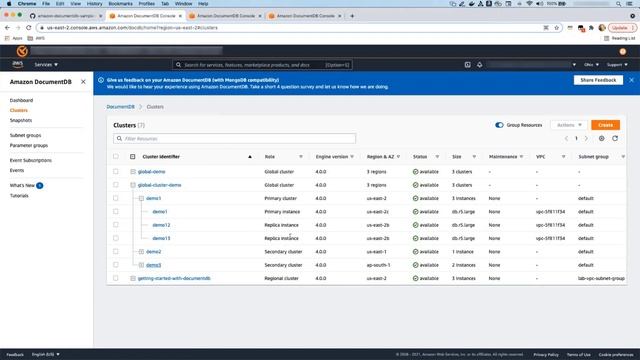Check the global-demo row checkbox

pos(116,171)
